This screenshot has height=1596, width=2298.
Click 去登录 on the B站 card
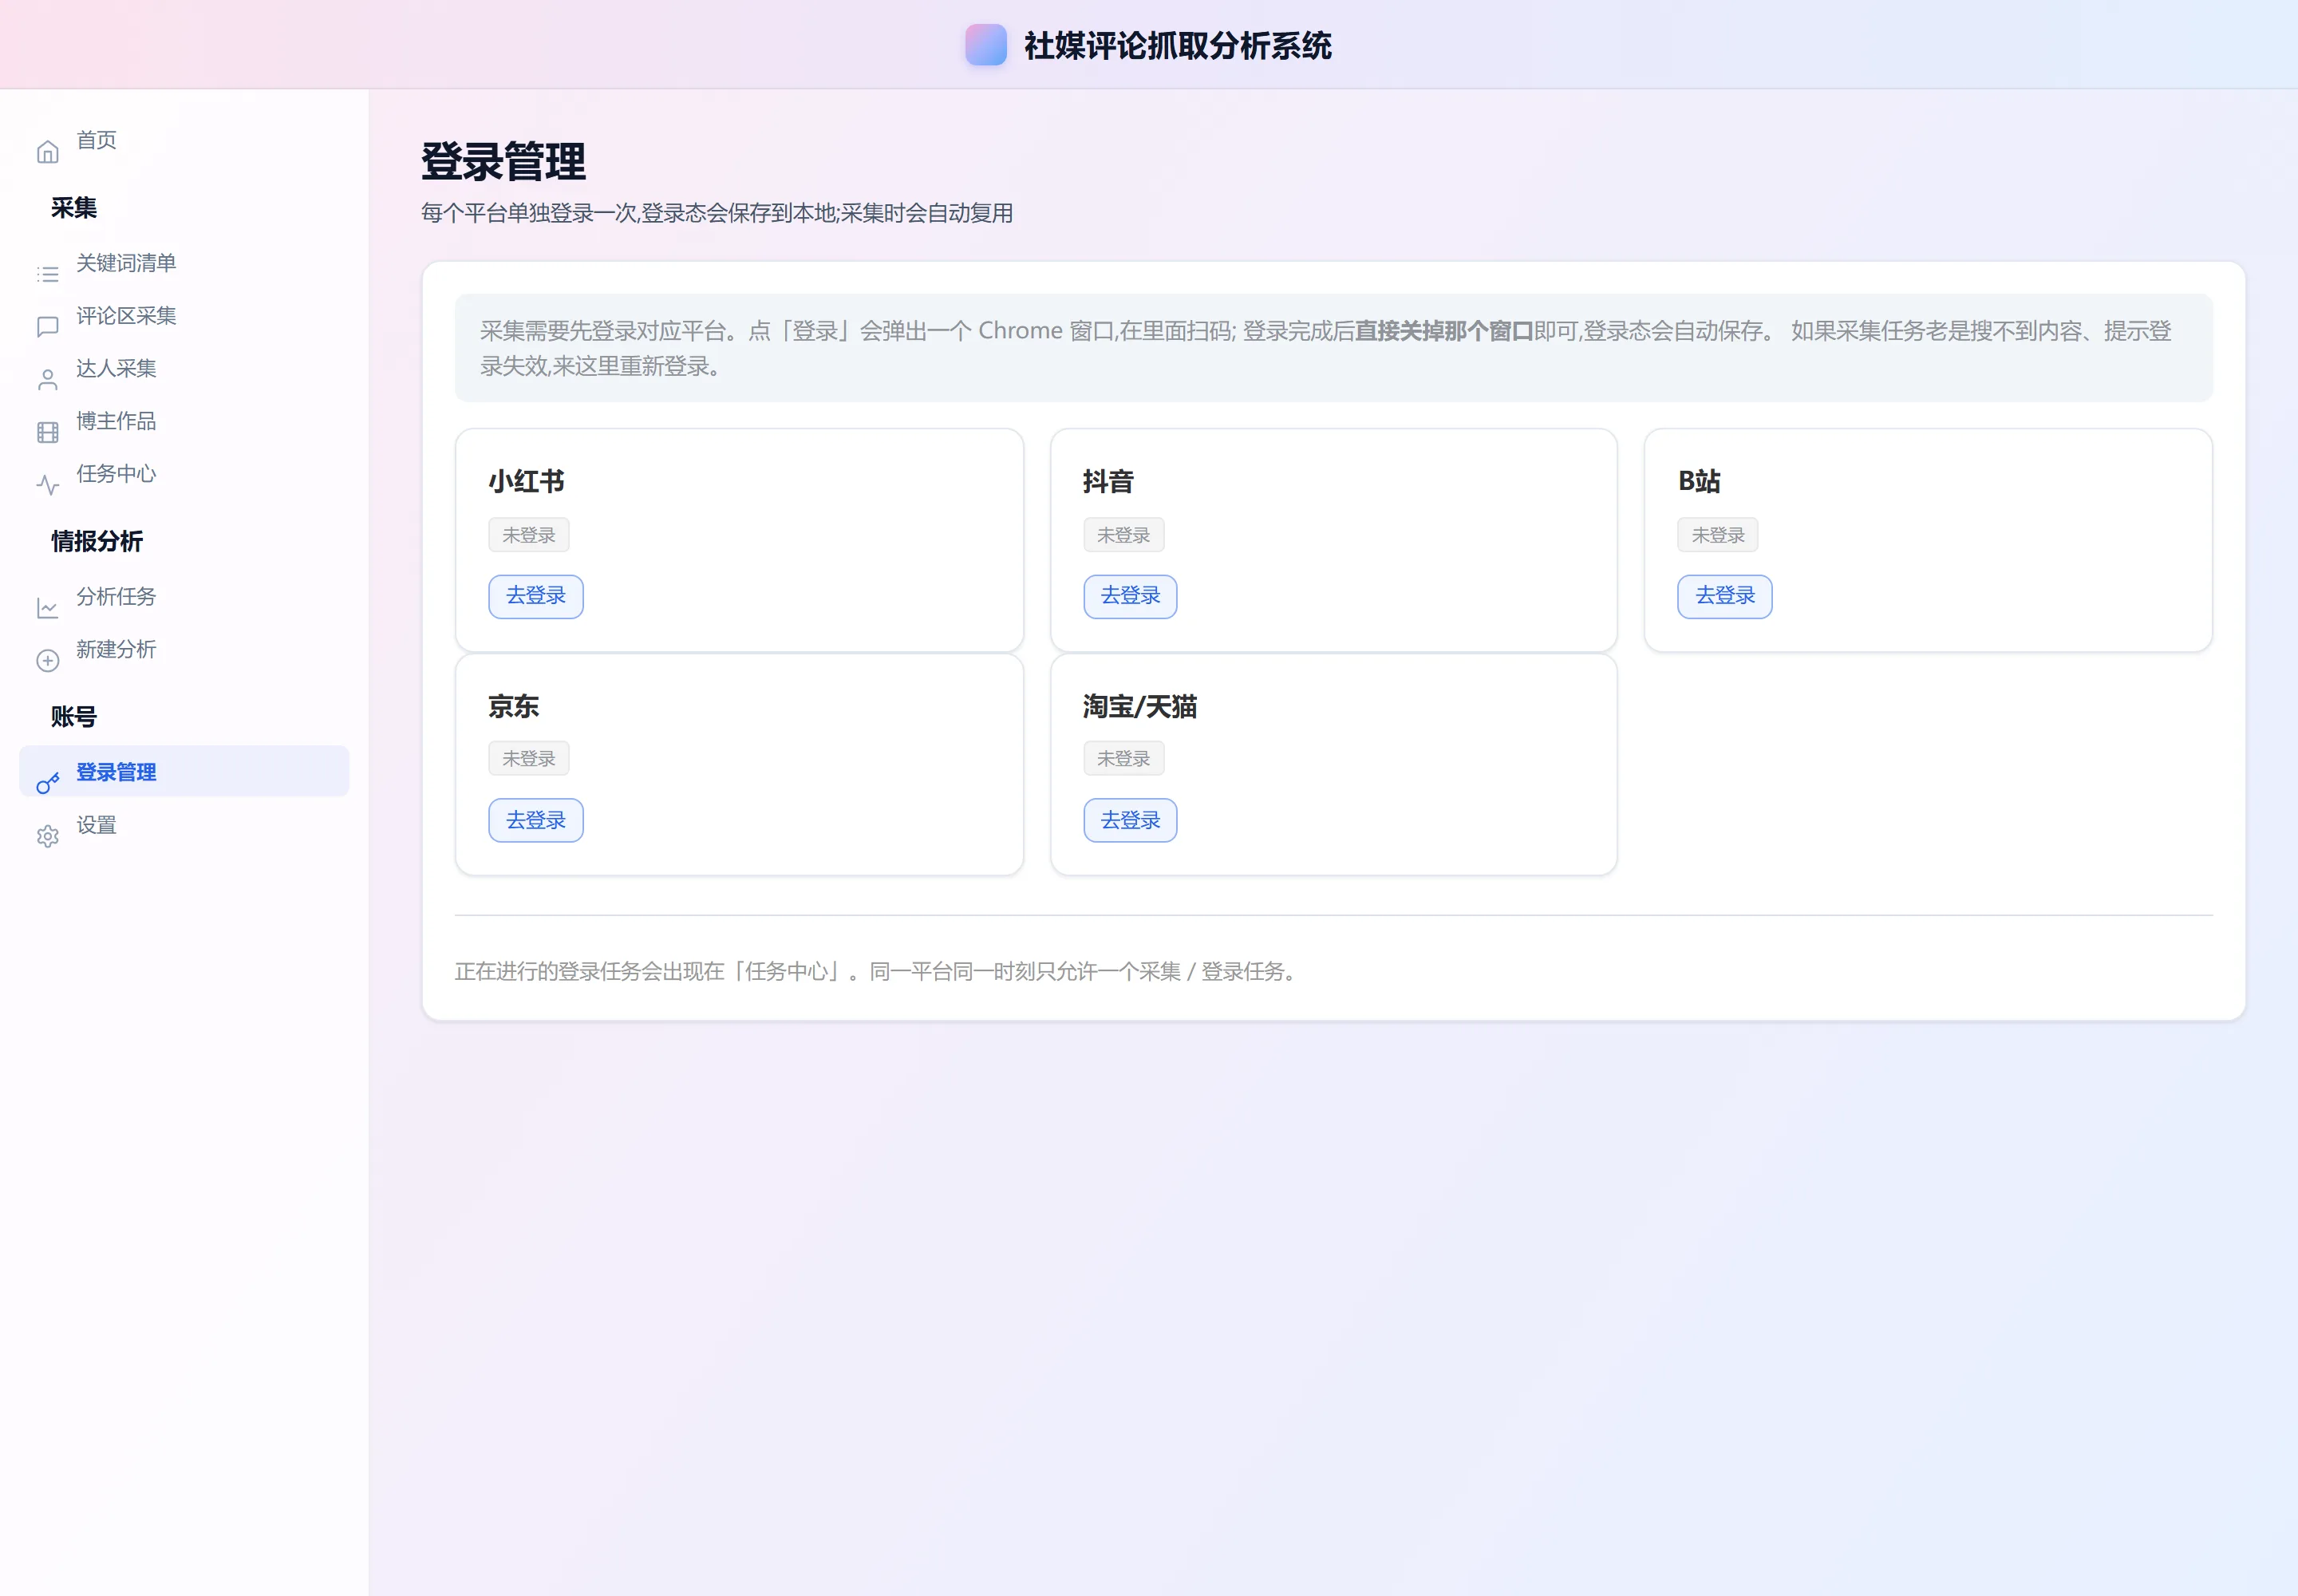tap(1724, 596)
